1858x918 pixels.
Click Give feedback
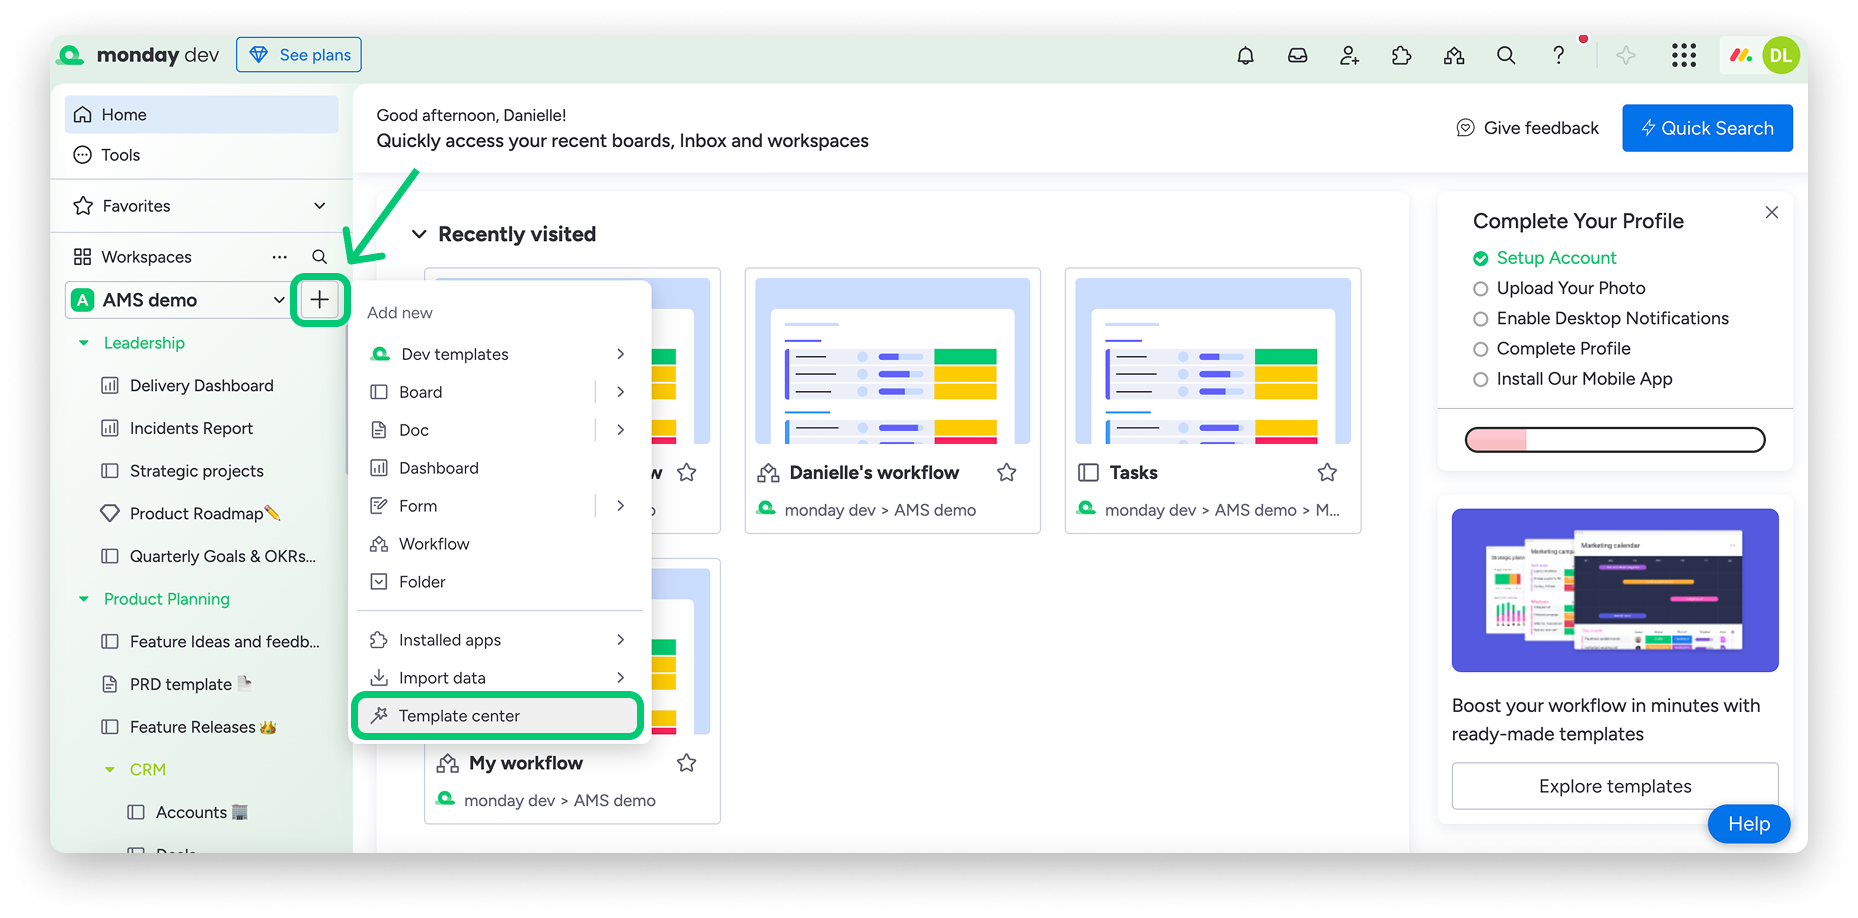(x=1528, y=128)
